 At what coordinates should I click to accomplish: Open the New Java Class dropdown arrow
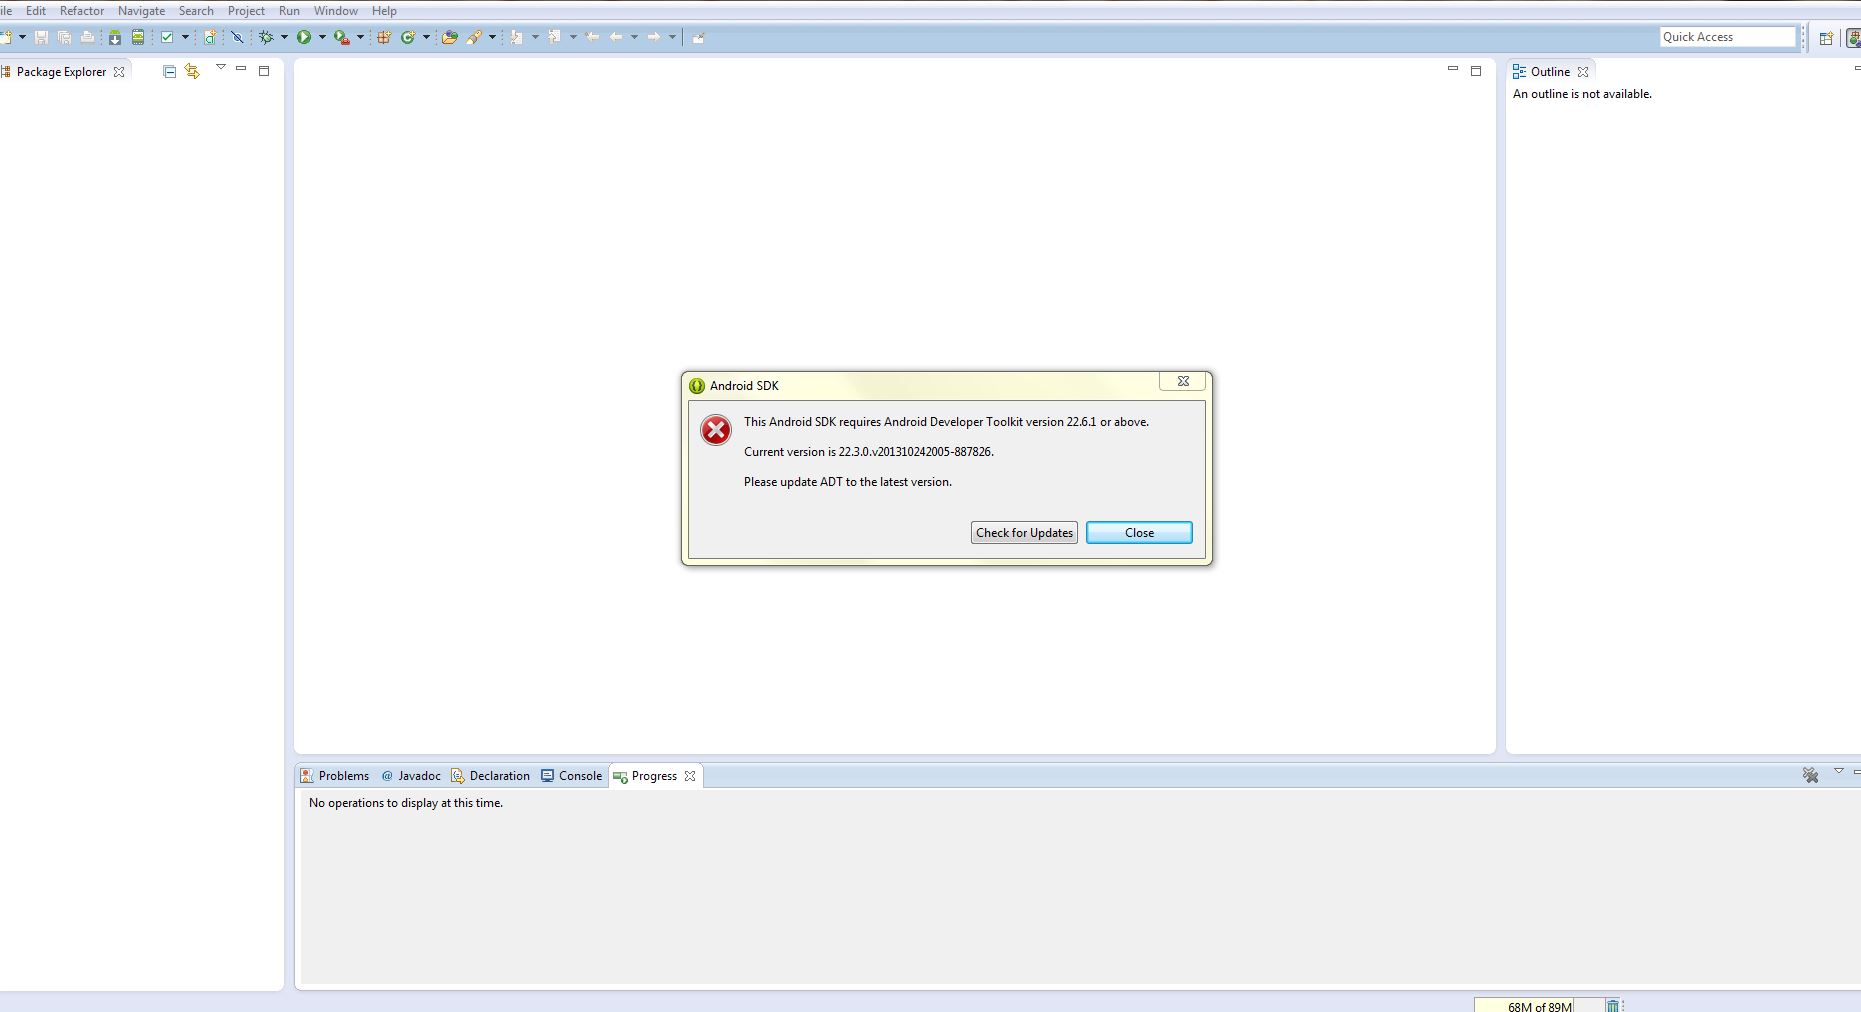pos(426,37)
